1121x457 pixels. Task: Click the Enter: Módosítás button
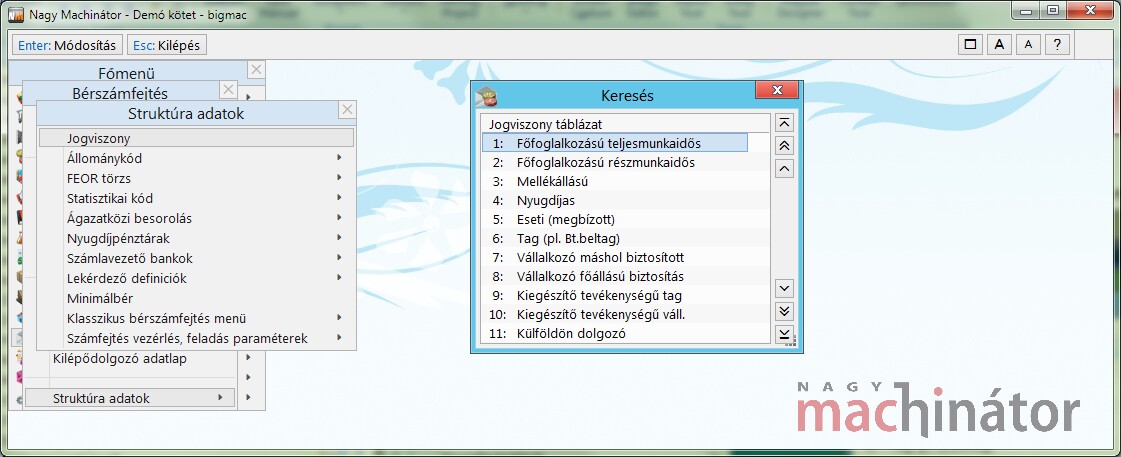click(x=67, y=45)
